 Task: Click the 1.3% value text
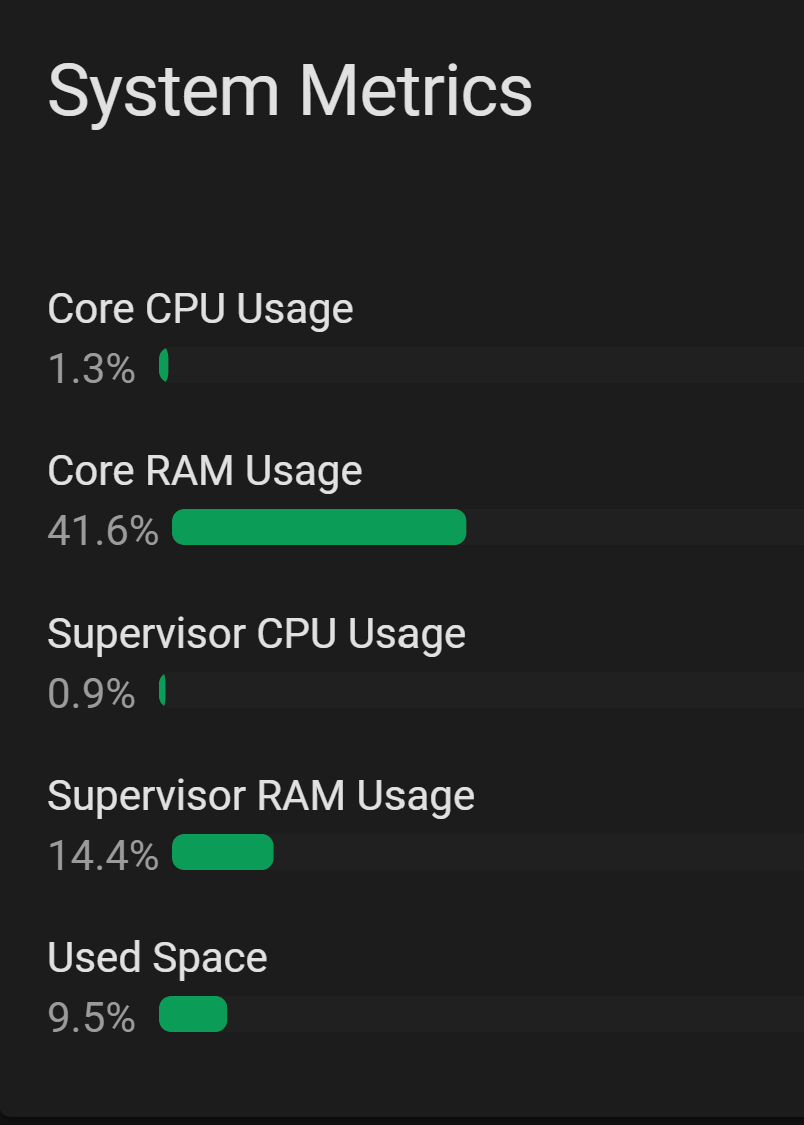click(90, 369)
